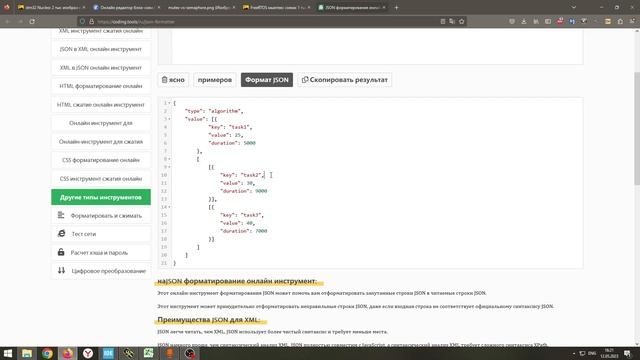Open the library bookshelf icon in toolbar
This screenshot has width=640, height=360.
[x=536, y=21]
